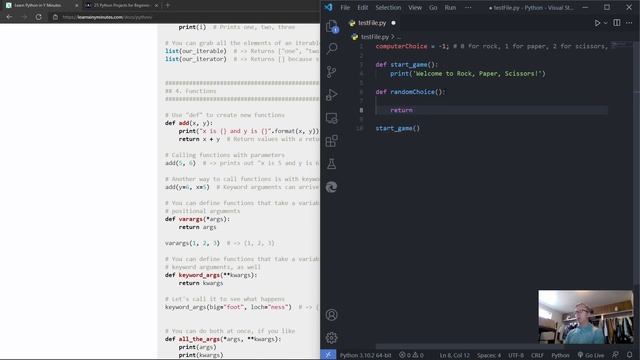Click the VS Code logo icon
640x360 pixels.
[x=329, y=7]
